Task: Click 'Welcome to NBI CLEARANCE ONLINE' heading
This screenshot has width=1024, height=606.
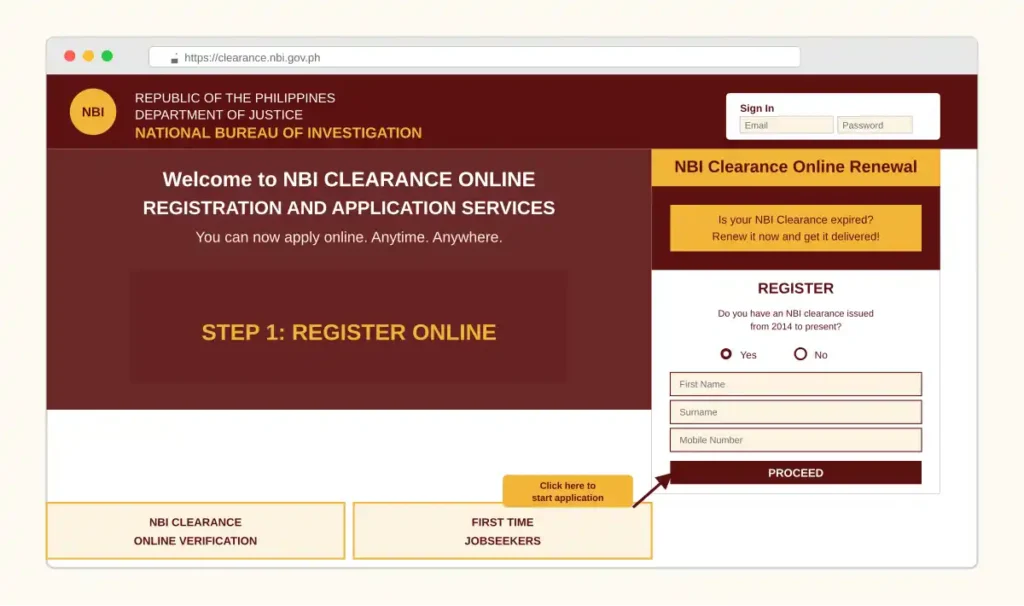Action: coord(349,180)
